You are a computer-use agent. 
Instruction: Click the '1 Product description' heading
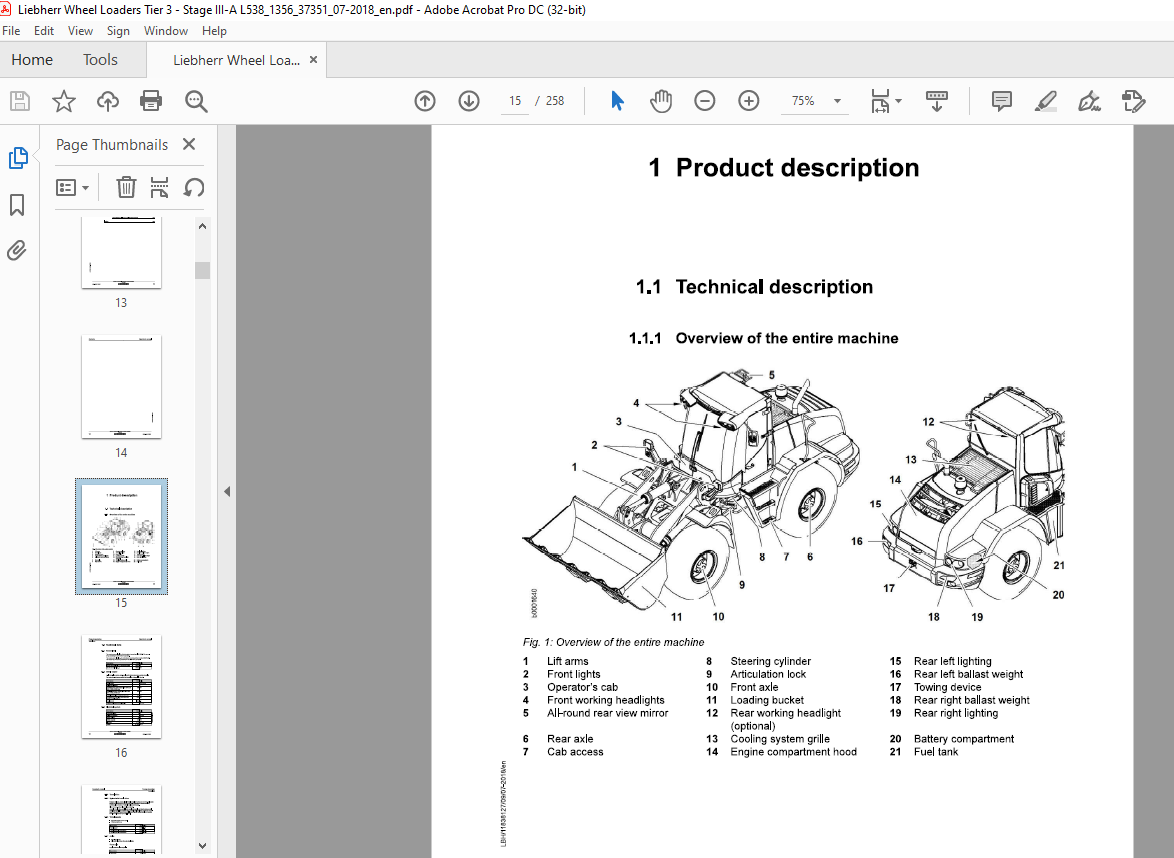[x=784, y=168]
